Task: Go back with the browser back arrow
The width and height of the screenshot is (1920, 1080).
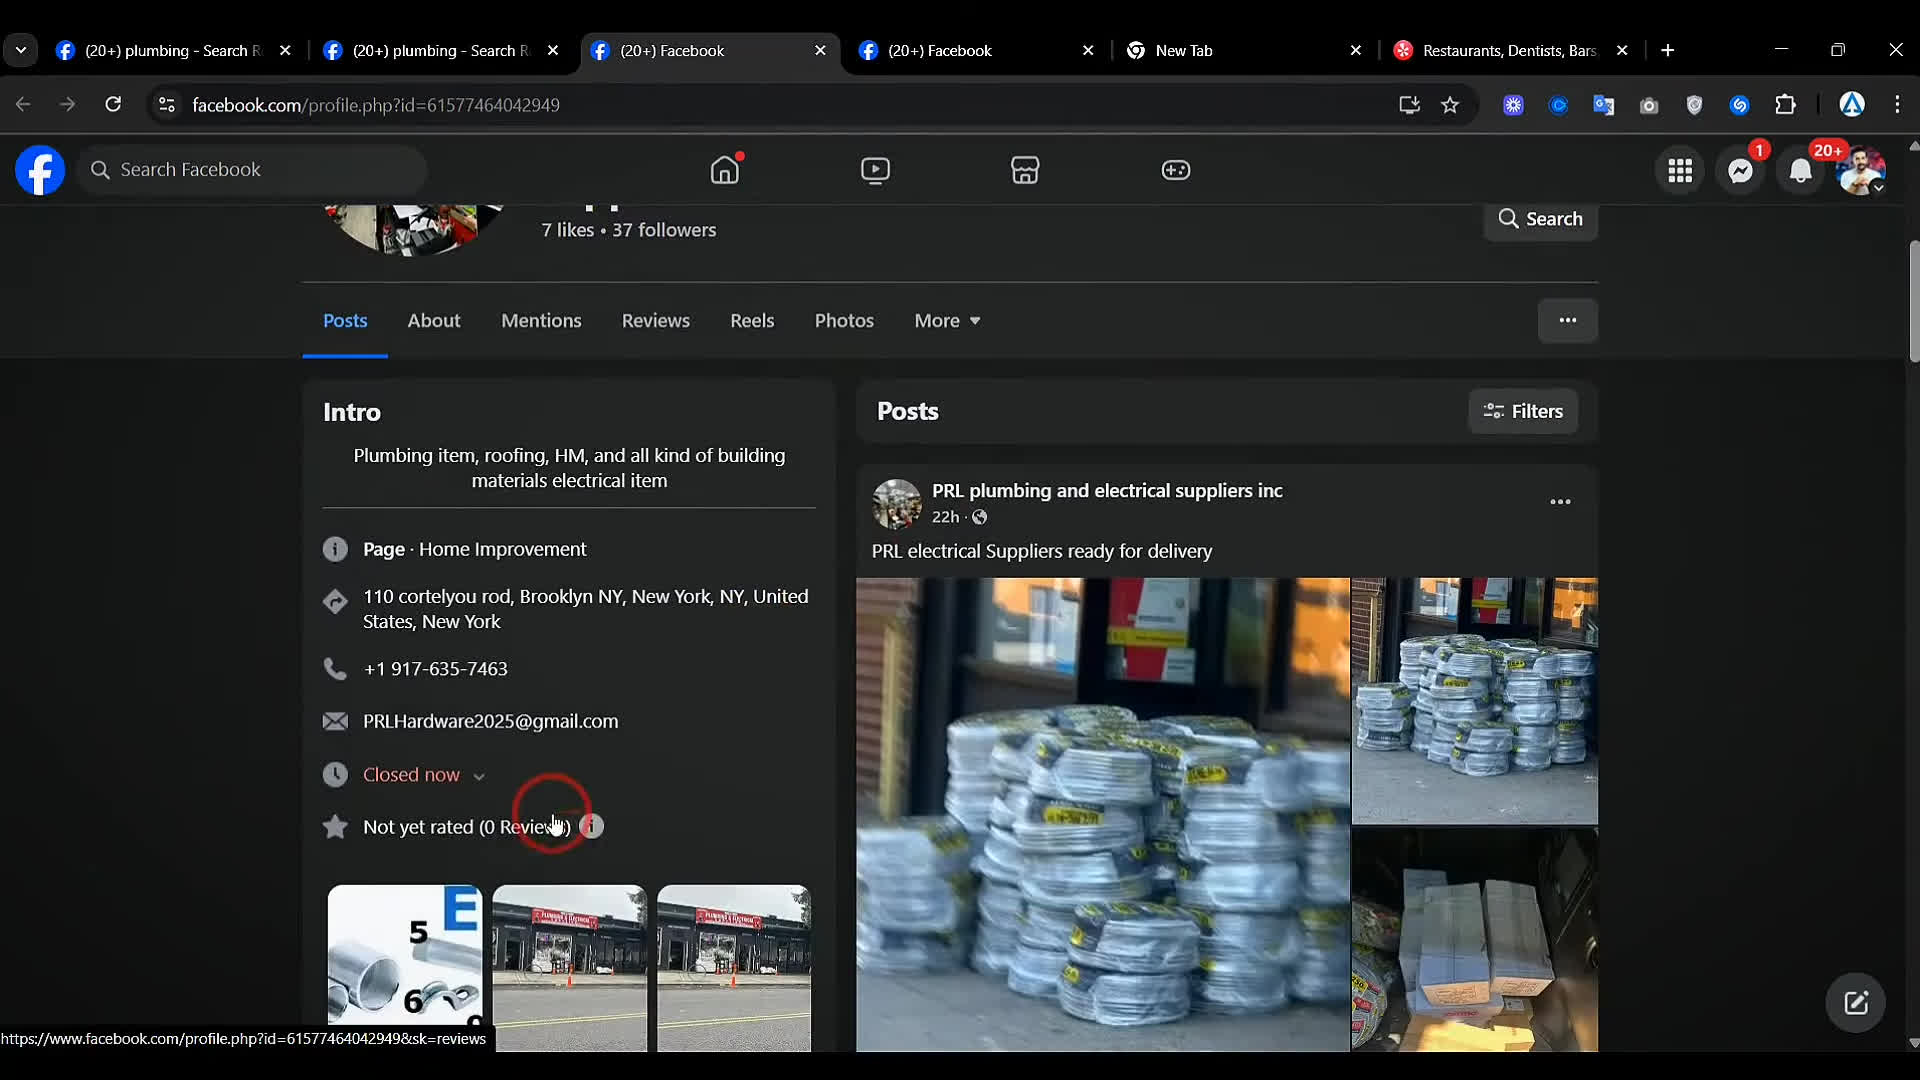Action: (x=23, y=105)
